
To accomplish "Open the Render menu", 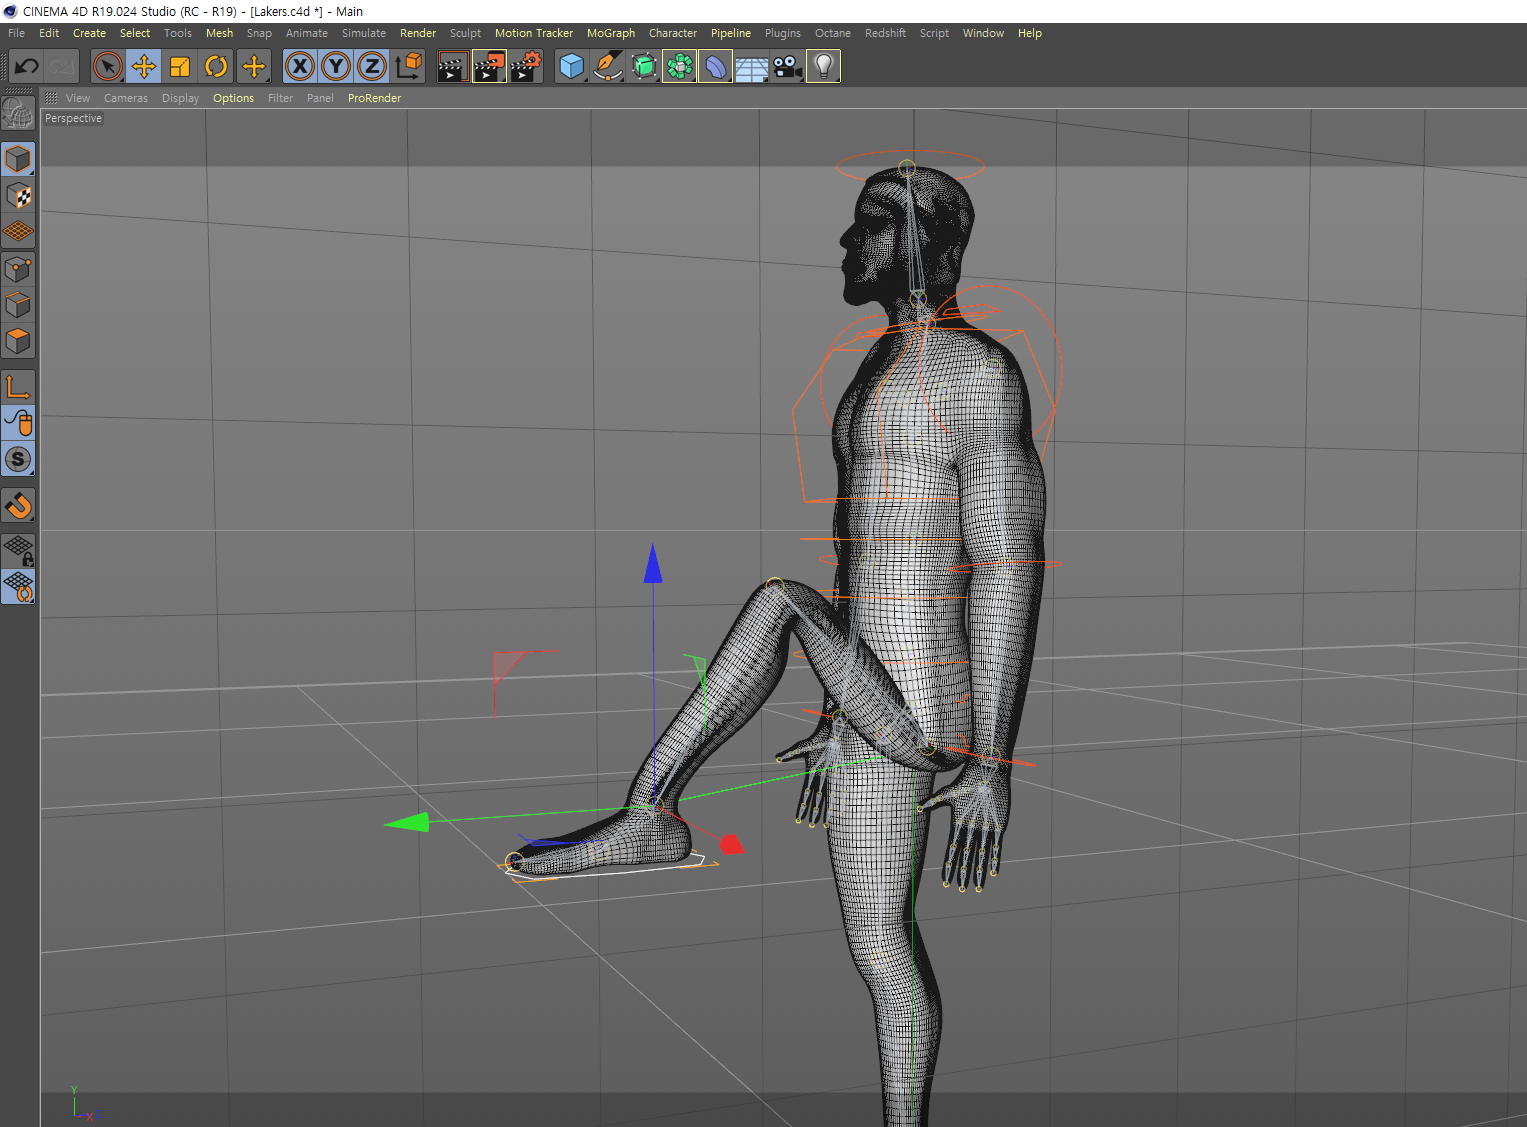I will (x=418, y=33).
